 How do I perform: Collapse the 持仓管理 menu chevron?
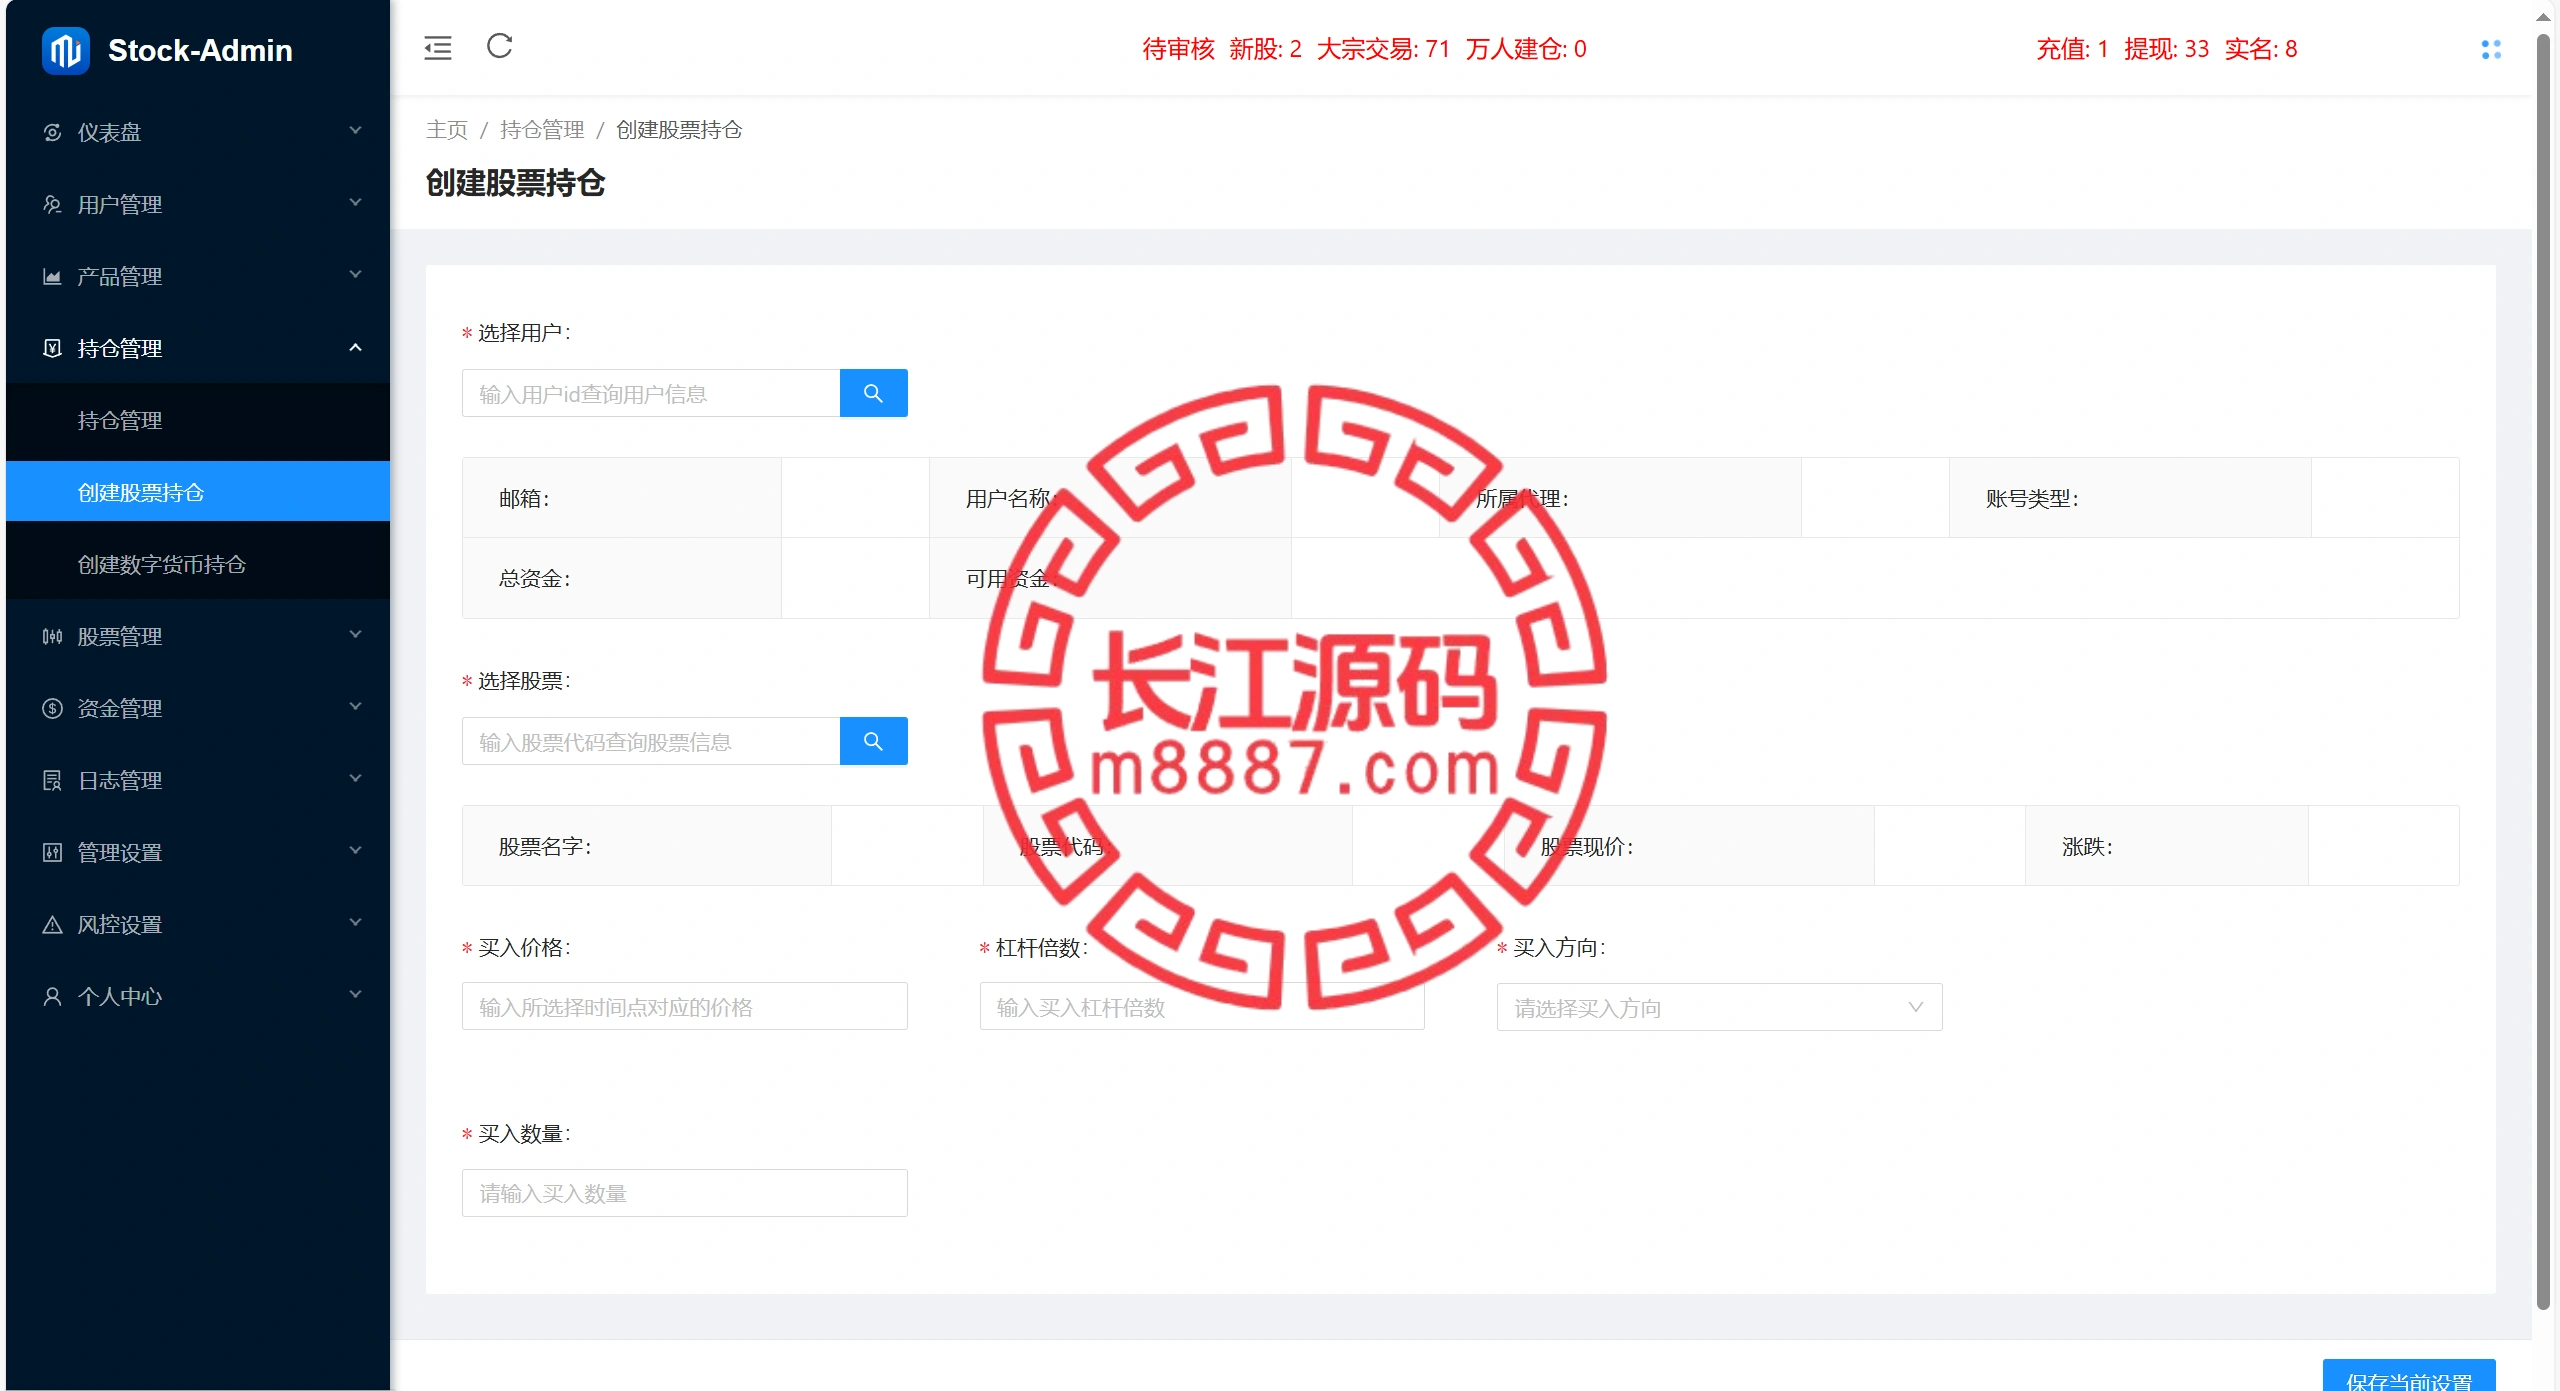point(355,347)
